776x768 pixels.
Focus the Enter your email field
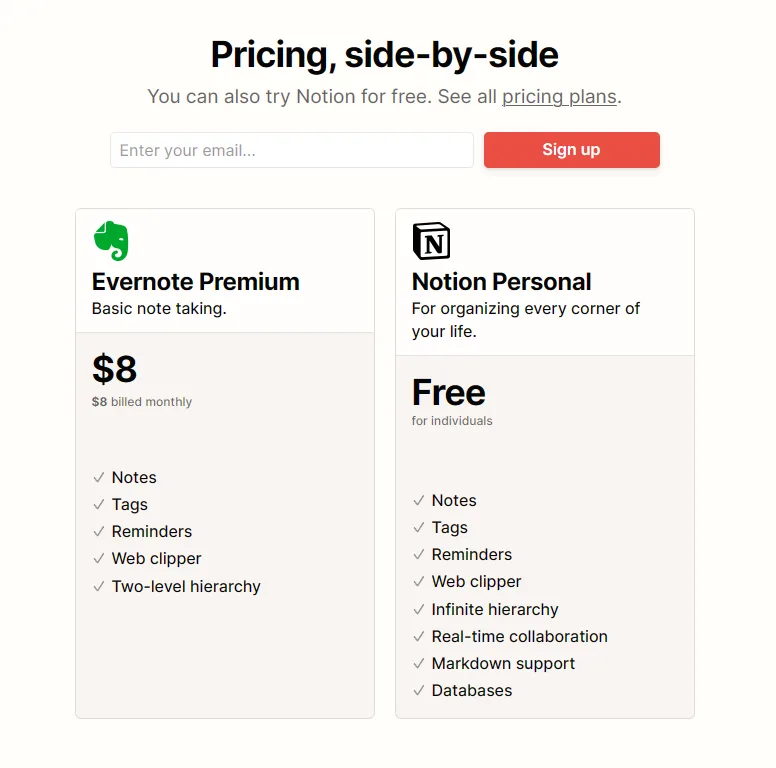pyautogui.click(x=291, y=150)
